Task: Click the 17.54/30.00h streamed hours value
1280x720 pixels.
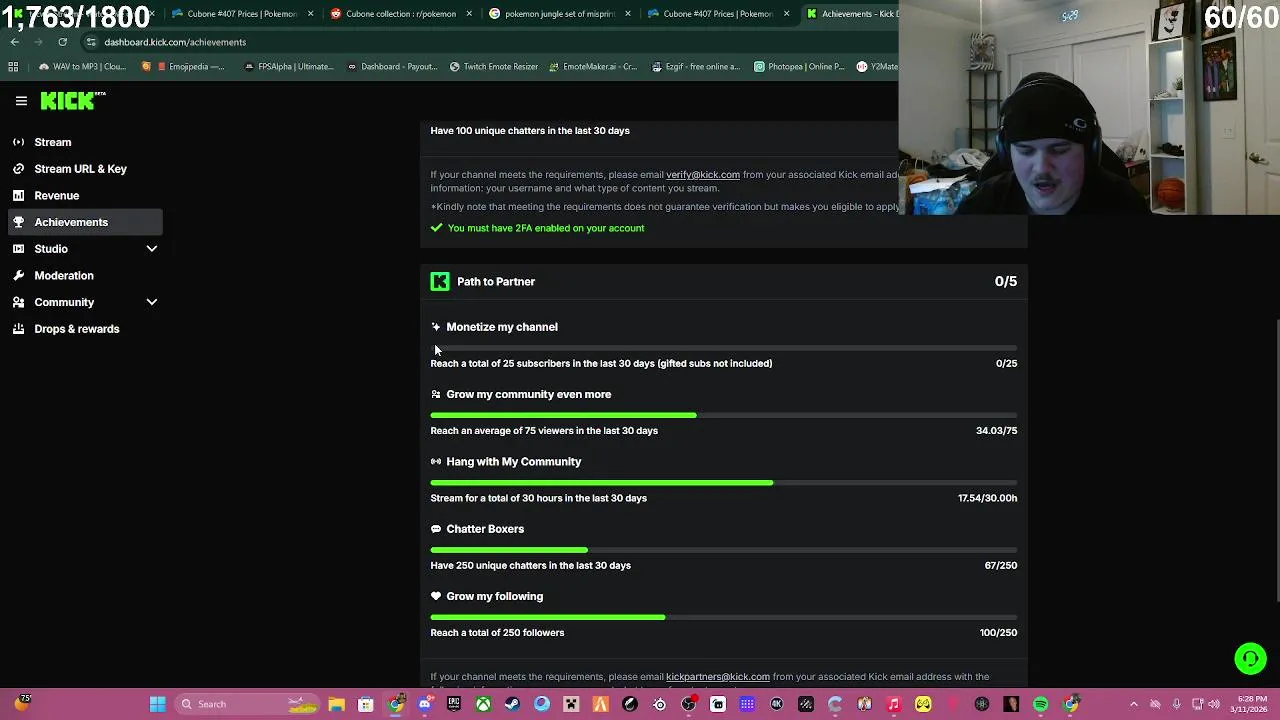Action: pos(987,498)
